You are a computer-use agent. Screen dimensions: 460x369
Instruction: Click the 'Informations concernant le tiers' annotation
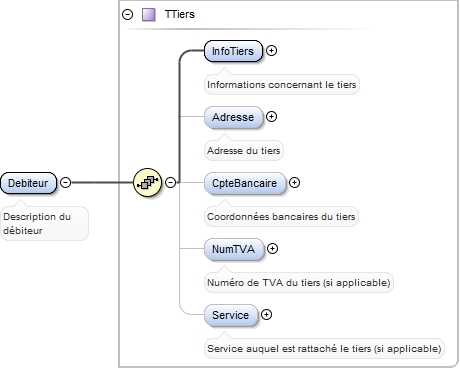[x=282, y=85]
